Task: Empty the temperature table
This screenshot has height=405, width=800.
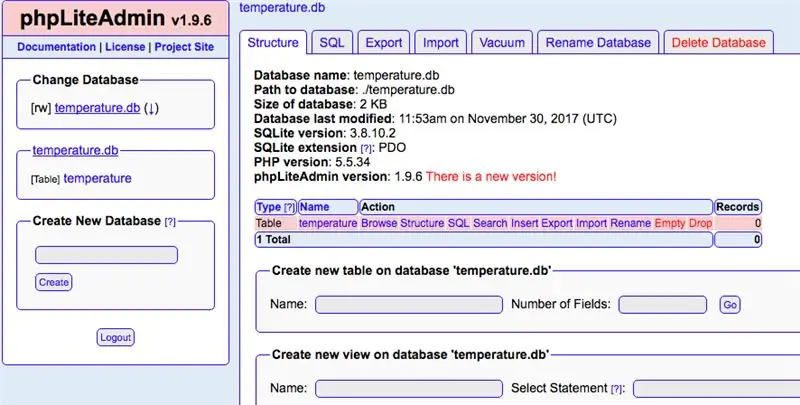Action: [x=669, y=223]
